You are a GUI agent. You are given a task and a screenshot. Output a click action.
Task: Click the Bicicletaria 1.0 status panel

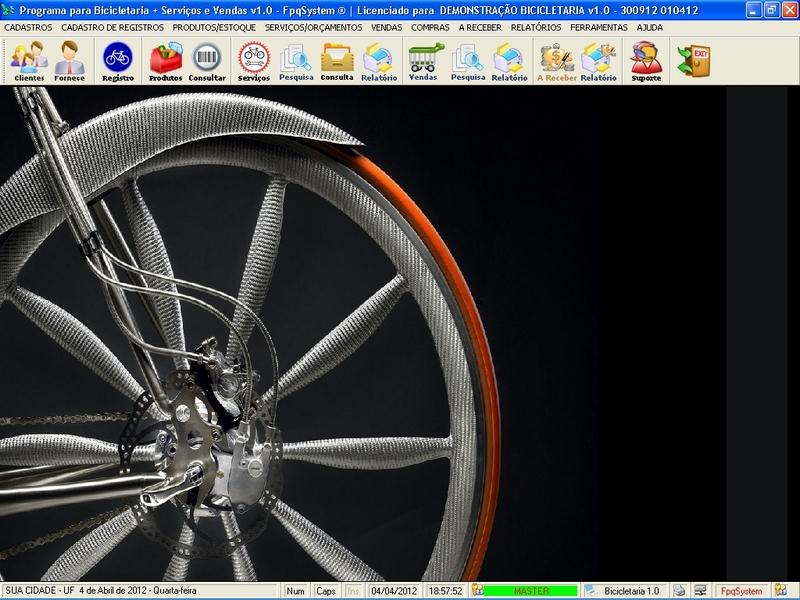pos(630,591)
